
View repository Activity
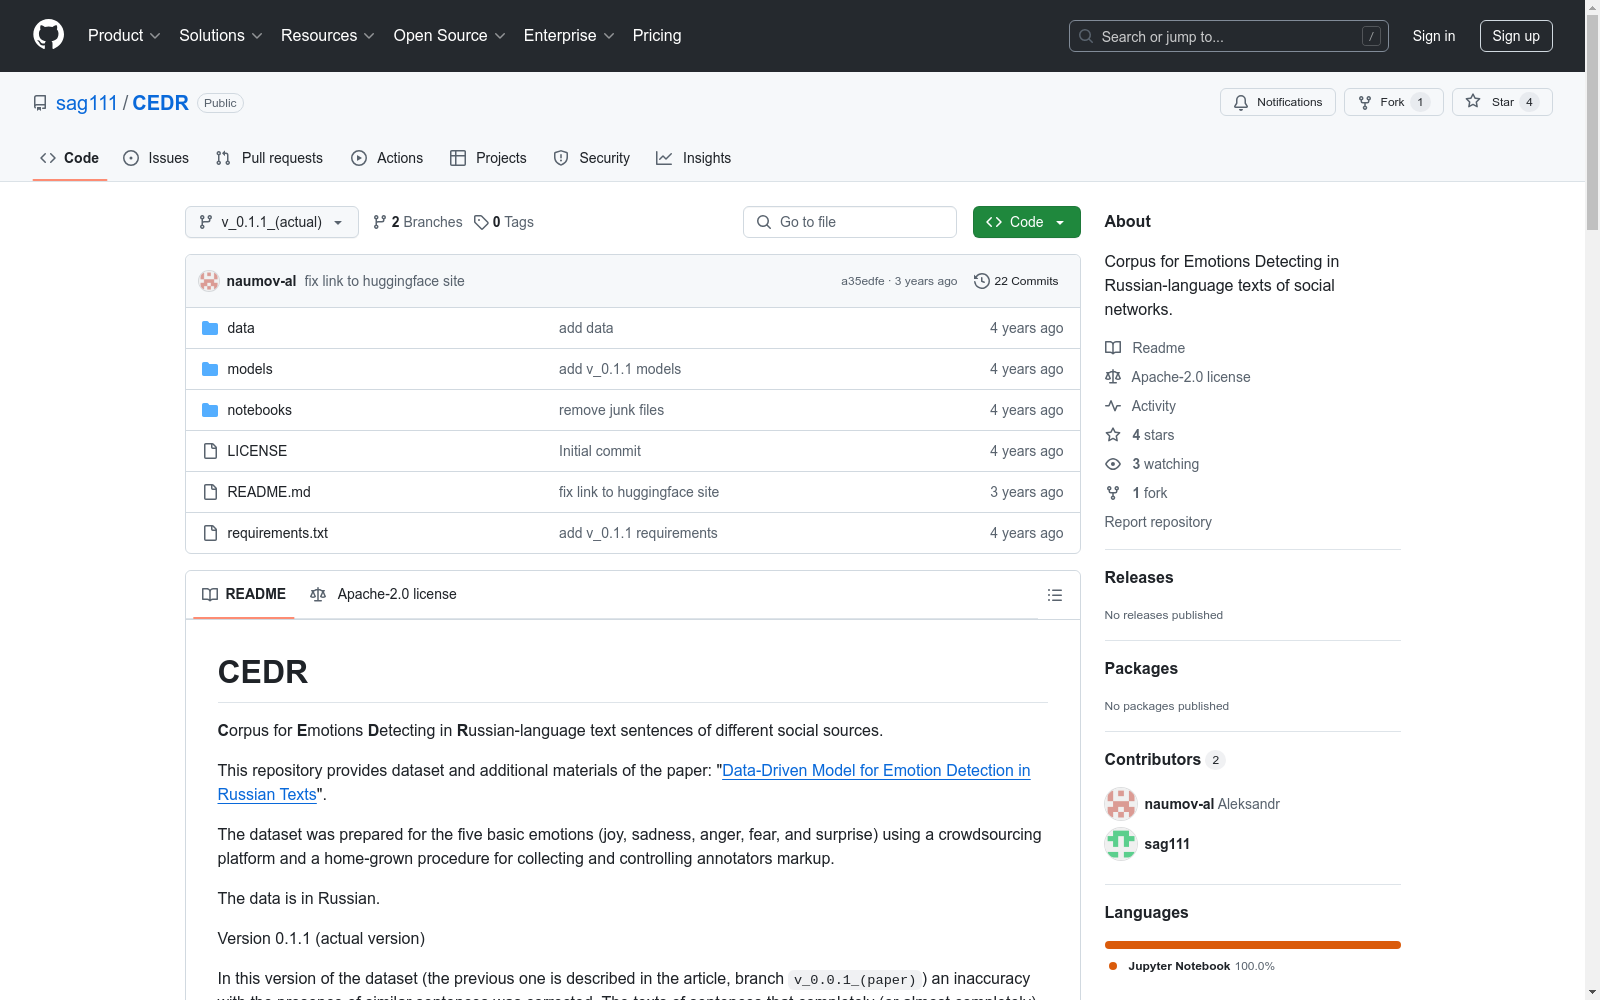pos(1141,406)
